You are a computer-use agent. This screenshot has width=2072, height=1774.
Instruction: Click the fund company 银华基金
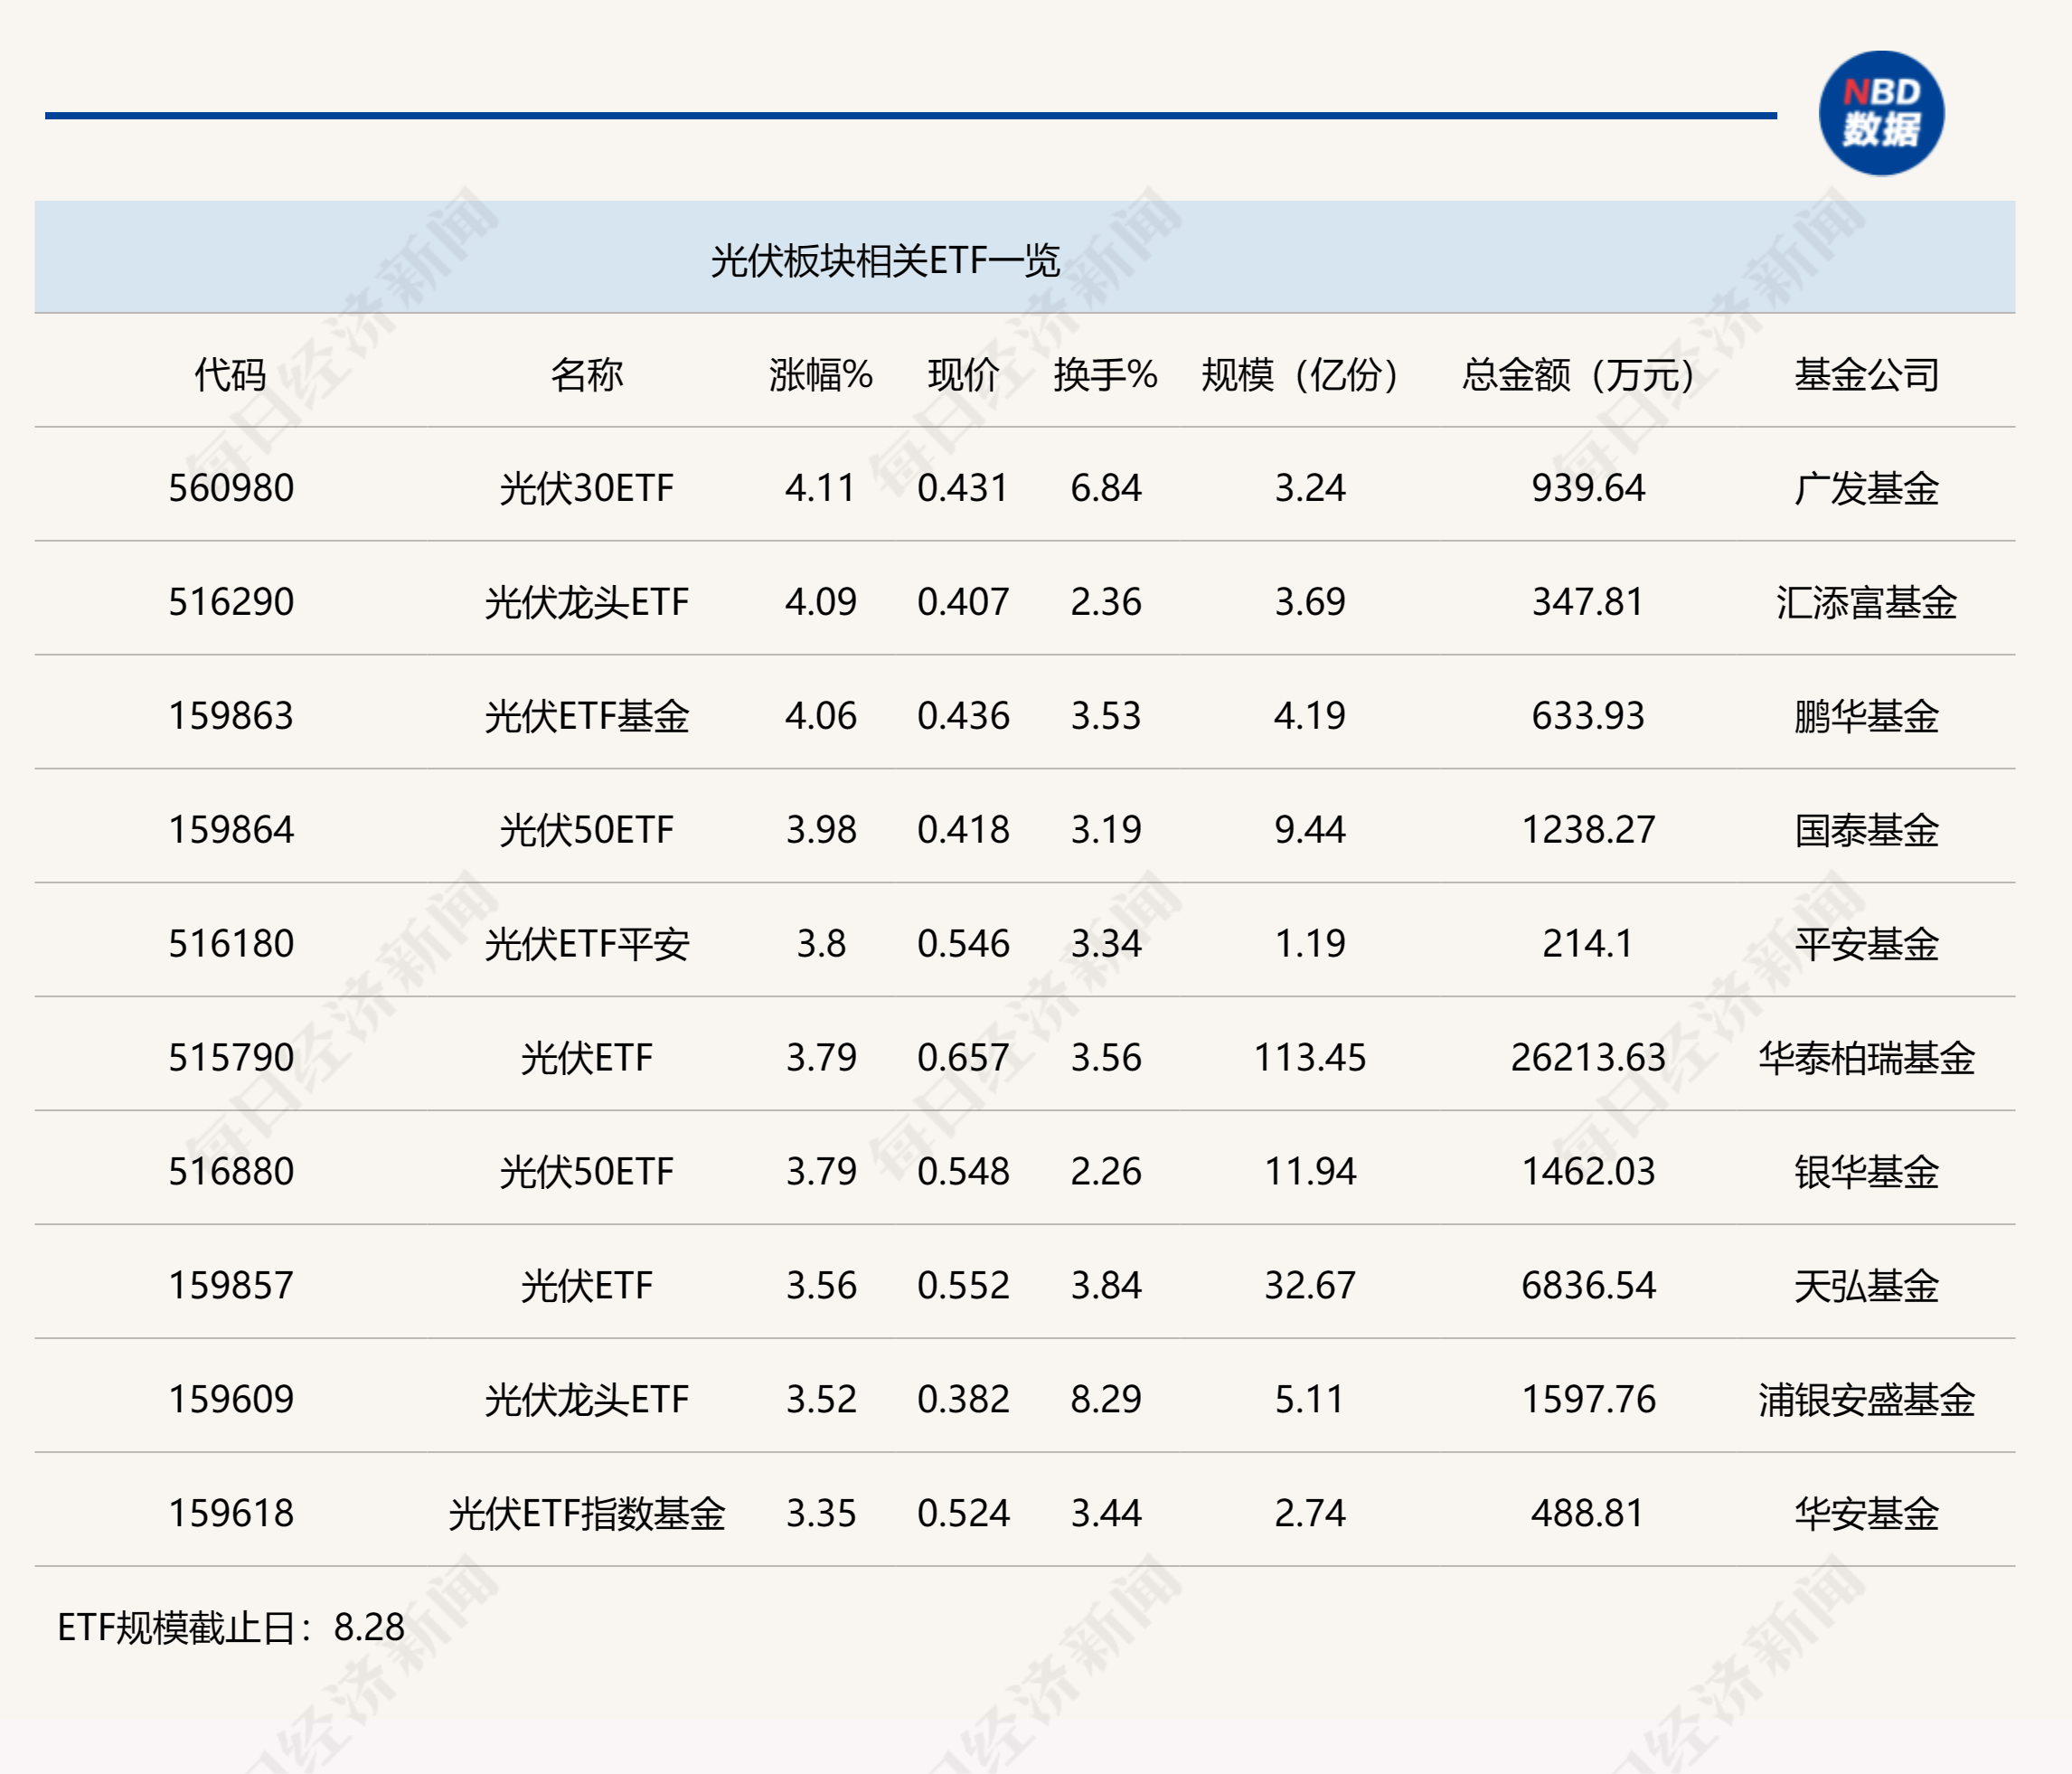[x=1866, y=1172]
